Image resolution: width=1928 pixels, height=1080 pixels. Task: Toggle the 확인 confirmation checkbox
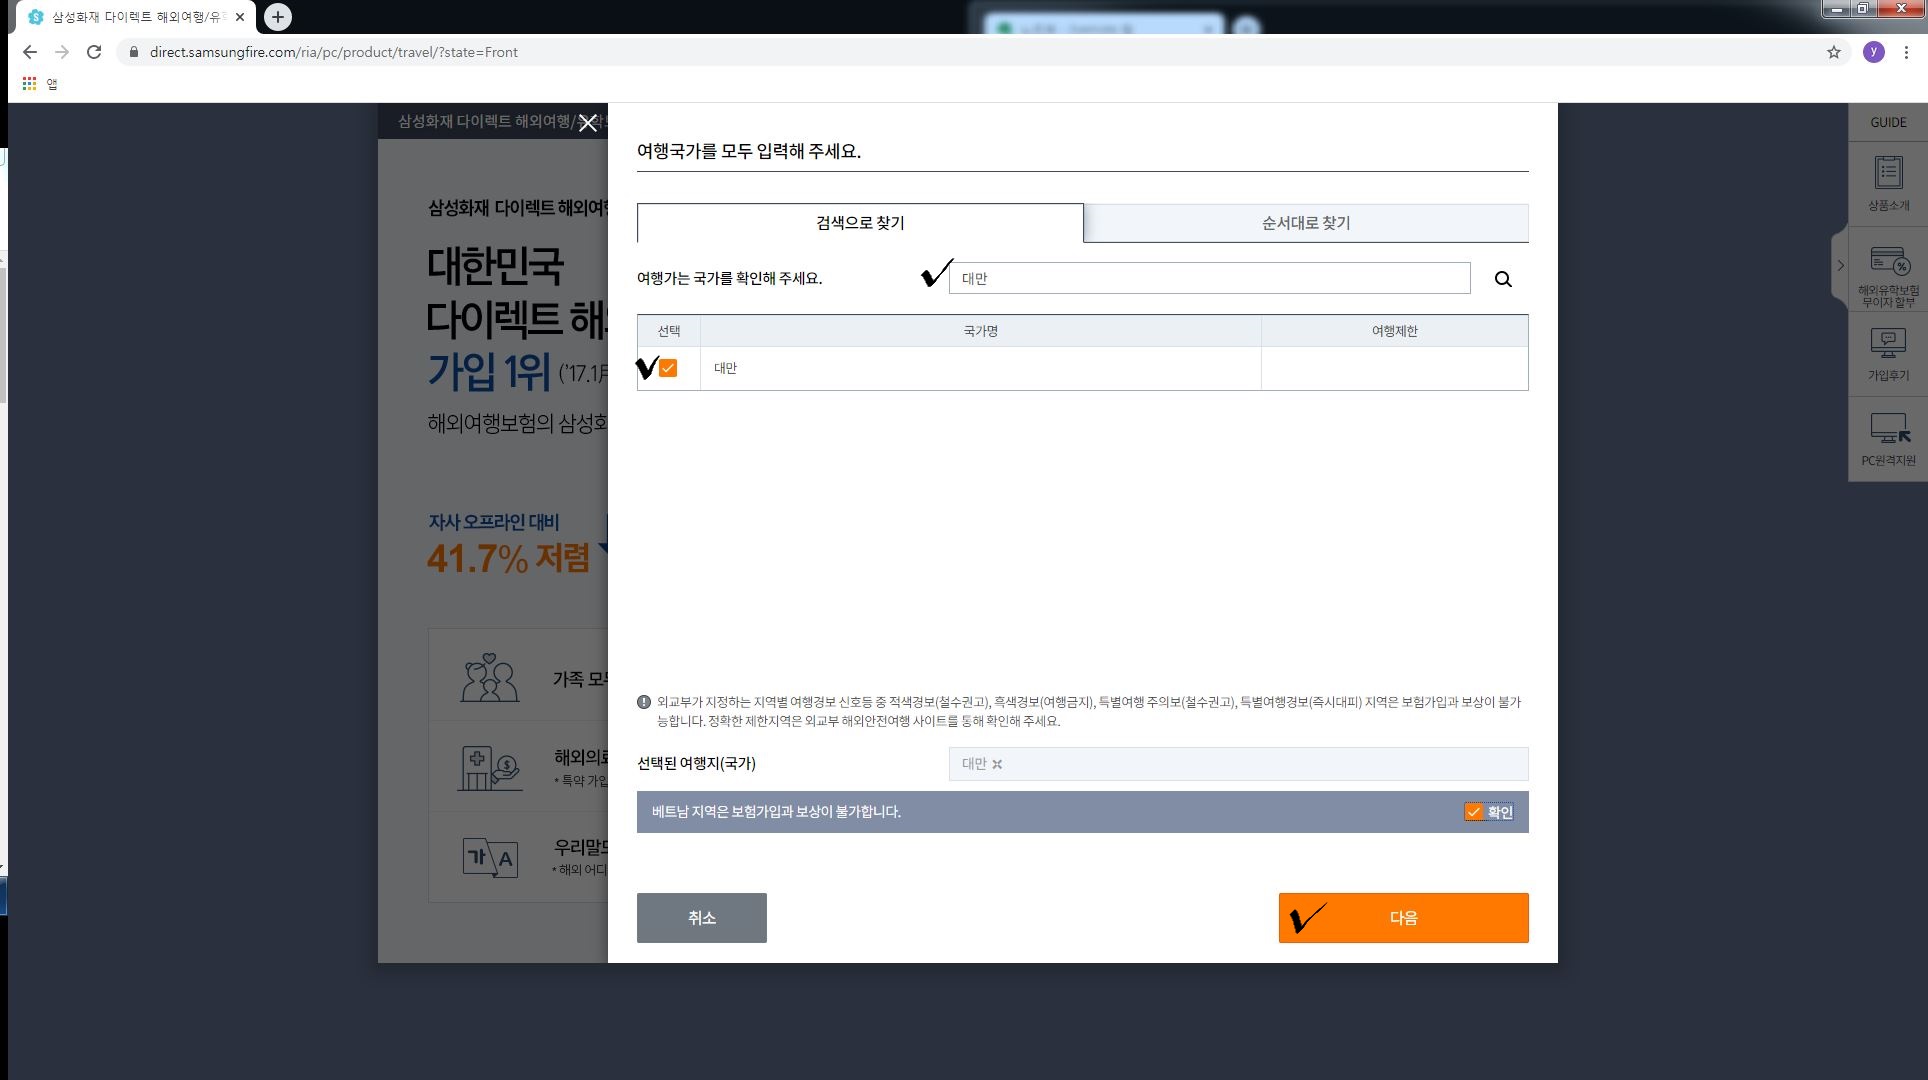(x=1473, y=812)
